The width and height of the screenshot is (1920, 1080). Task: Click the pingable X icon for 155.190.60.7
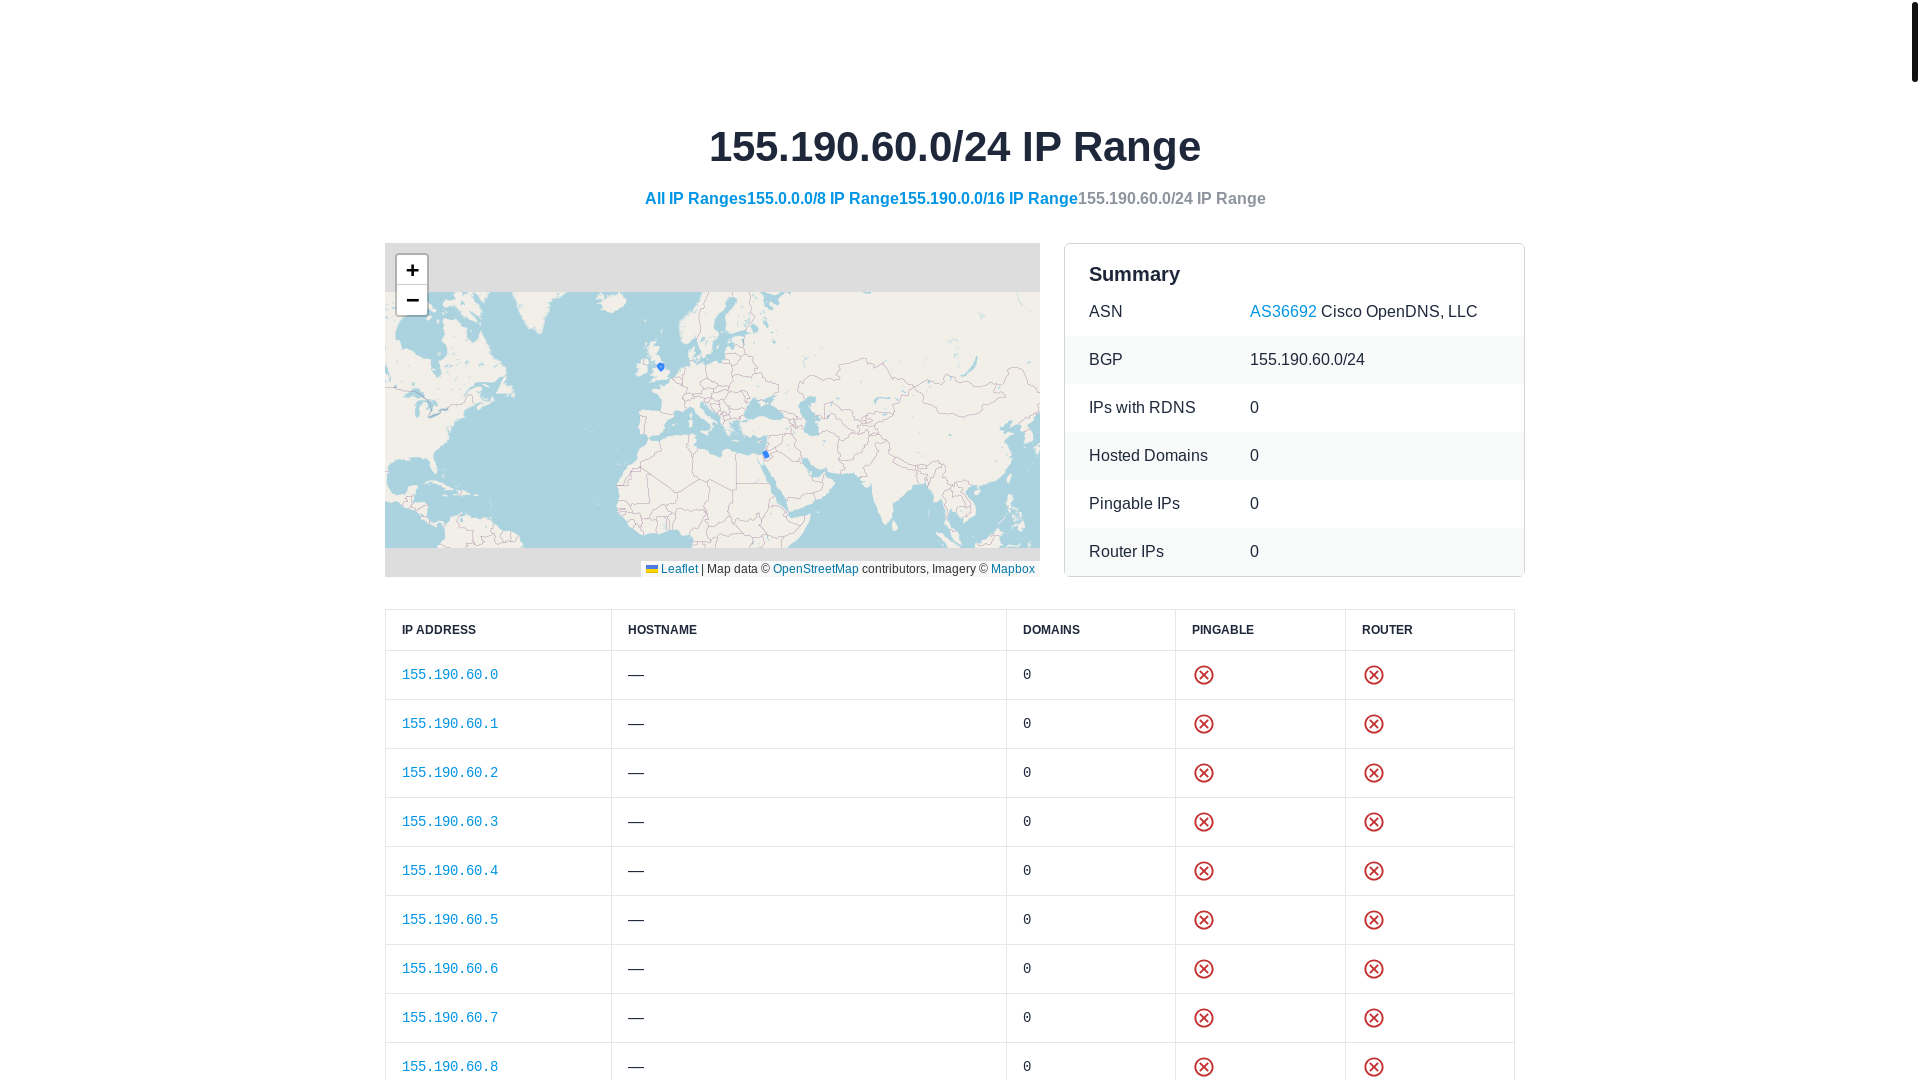1204,1018
